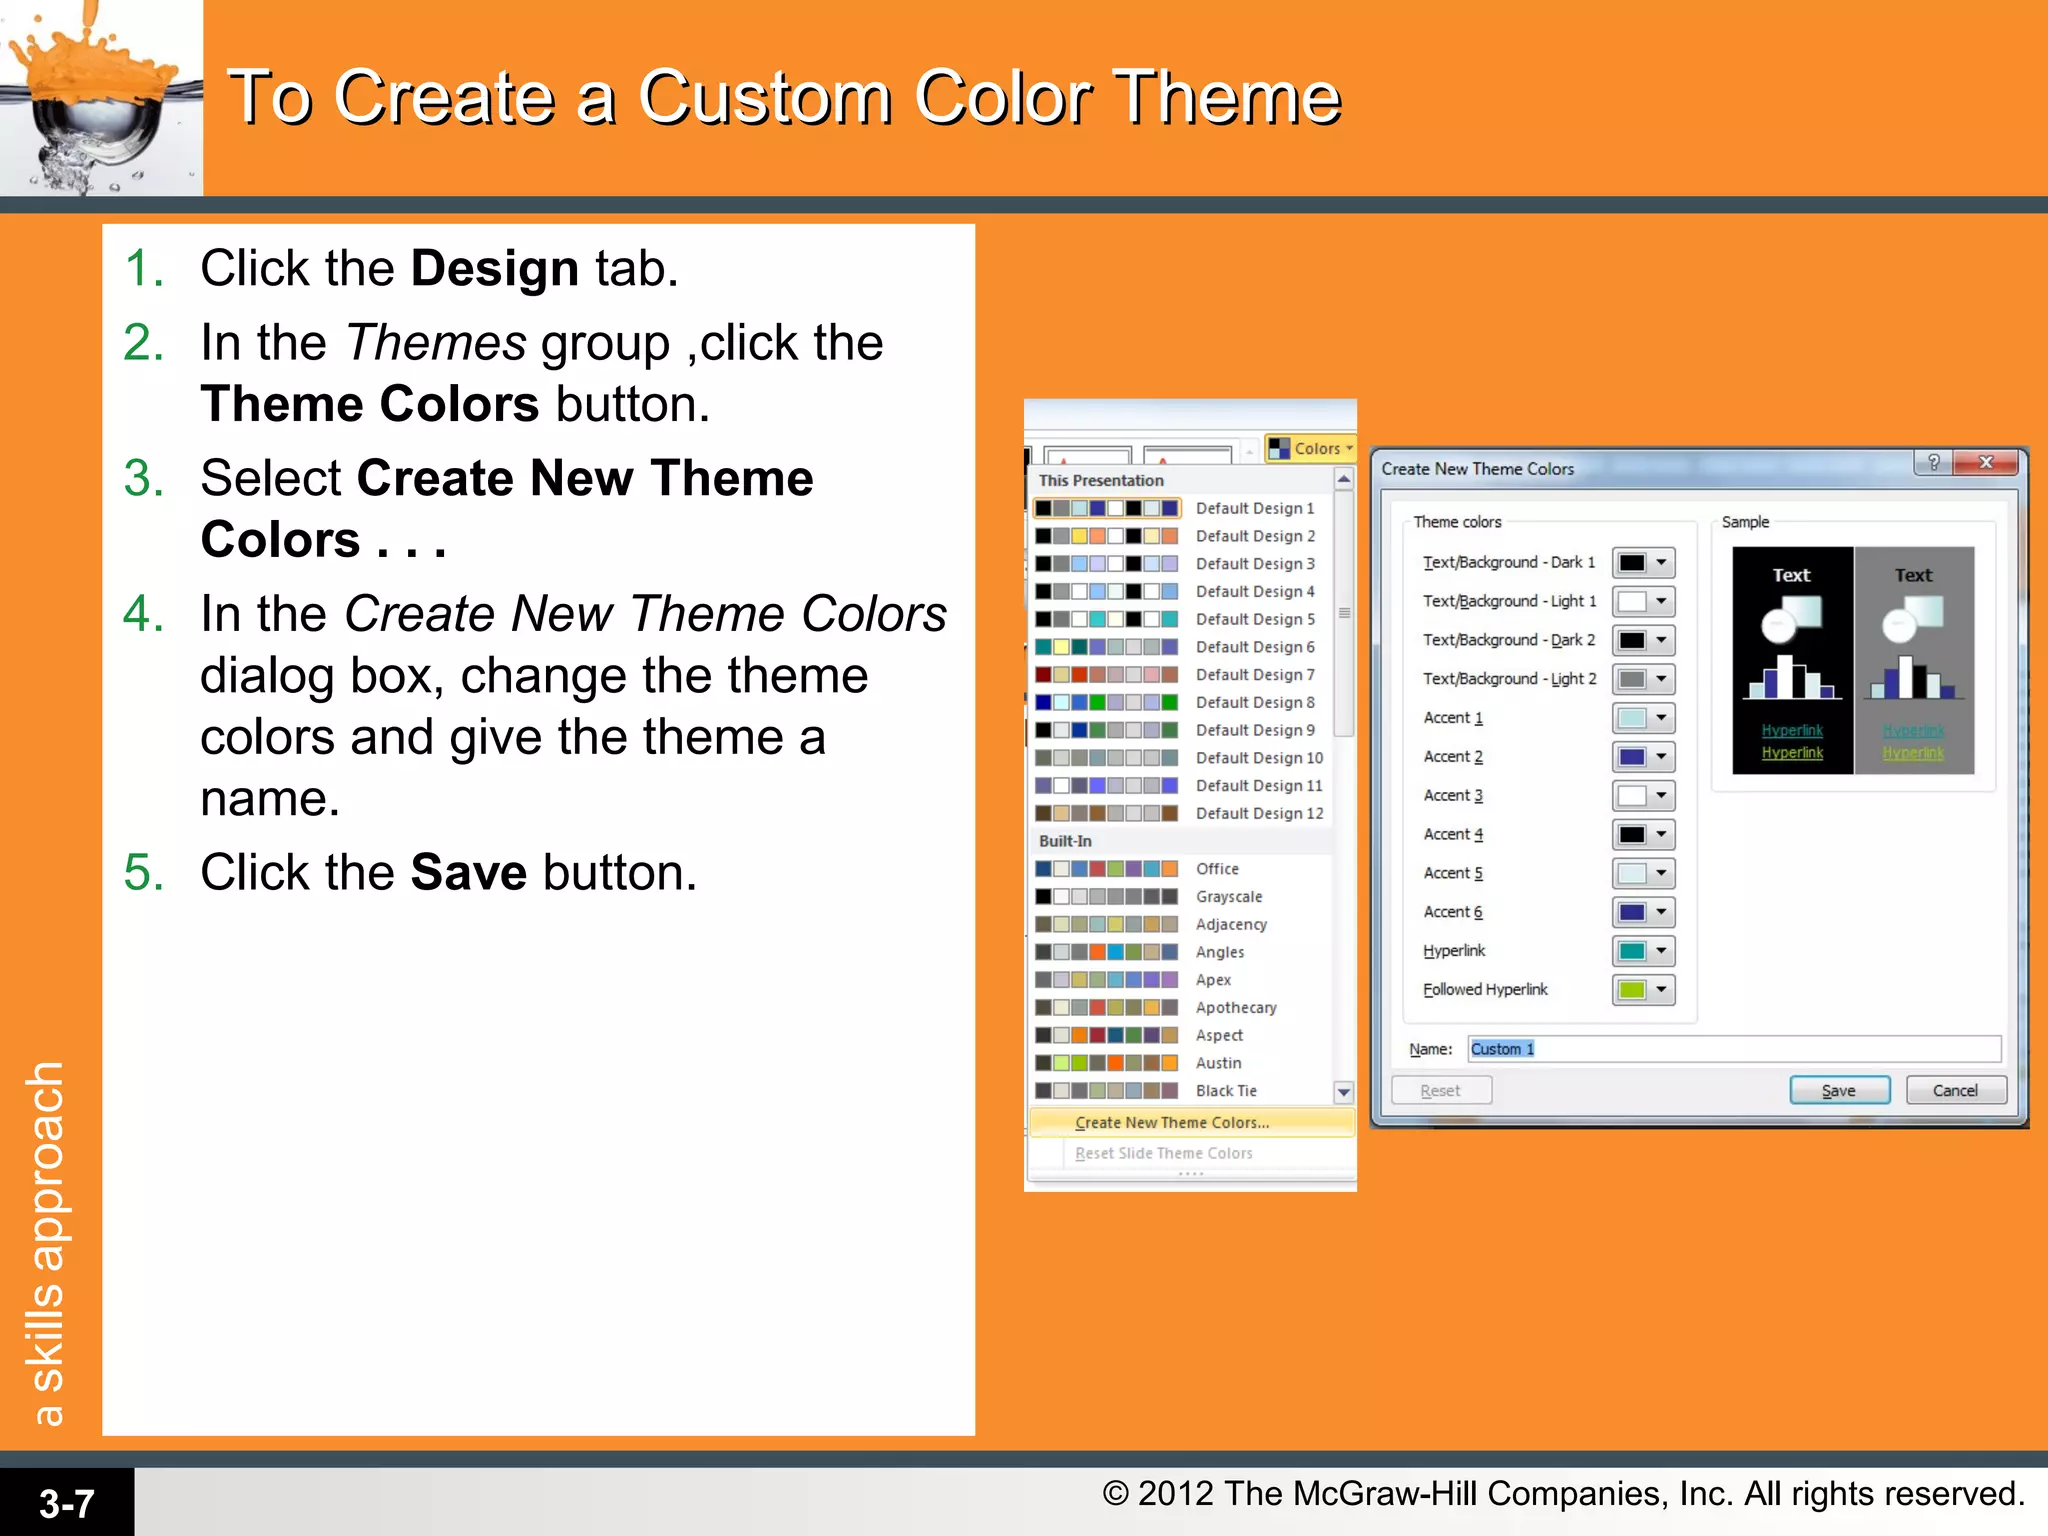
Task: Open the Hyperlink color dropdown
Action: [x=1661, y=951]
